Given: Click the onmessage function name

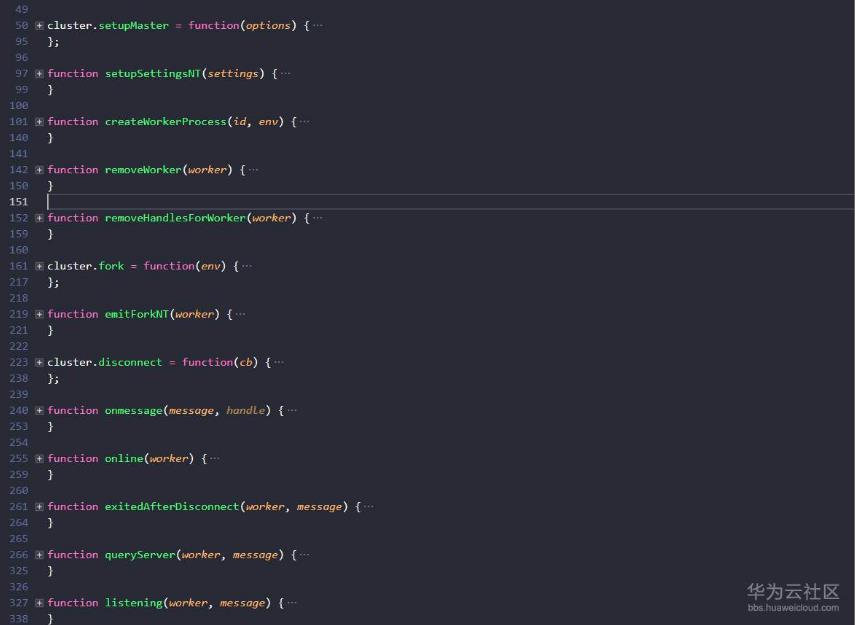Looking at the screenshot, I should [134, 411].
